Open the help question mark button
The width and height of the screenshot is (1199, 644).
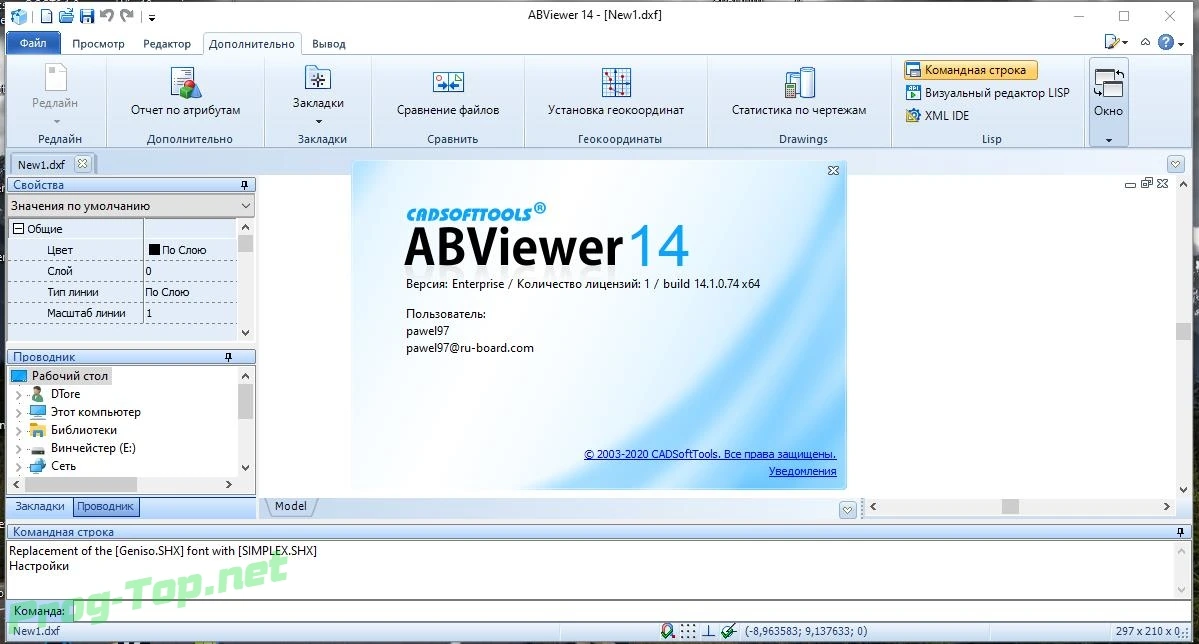[1165, 42]
